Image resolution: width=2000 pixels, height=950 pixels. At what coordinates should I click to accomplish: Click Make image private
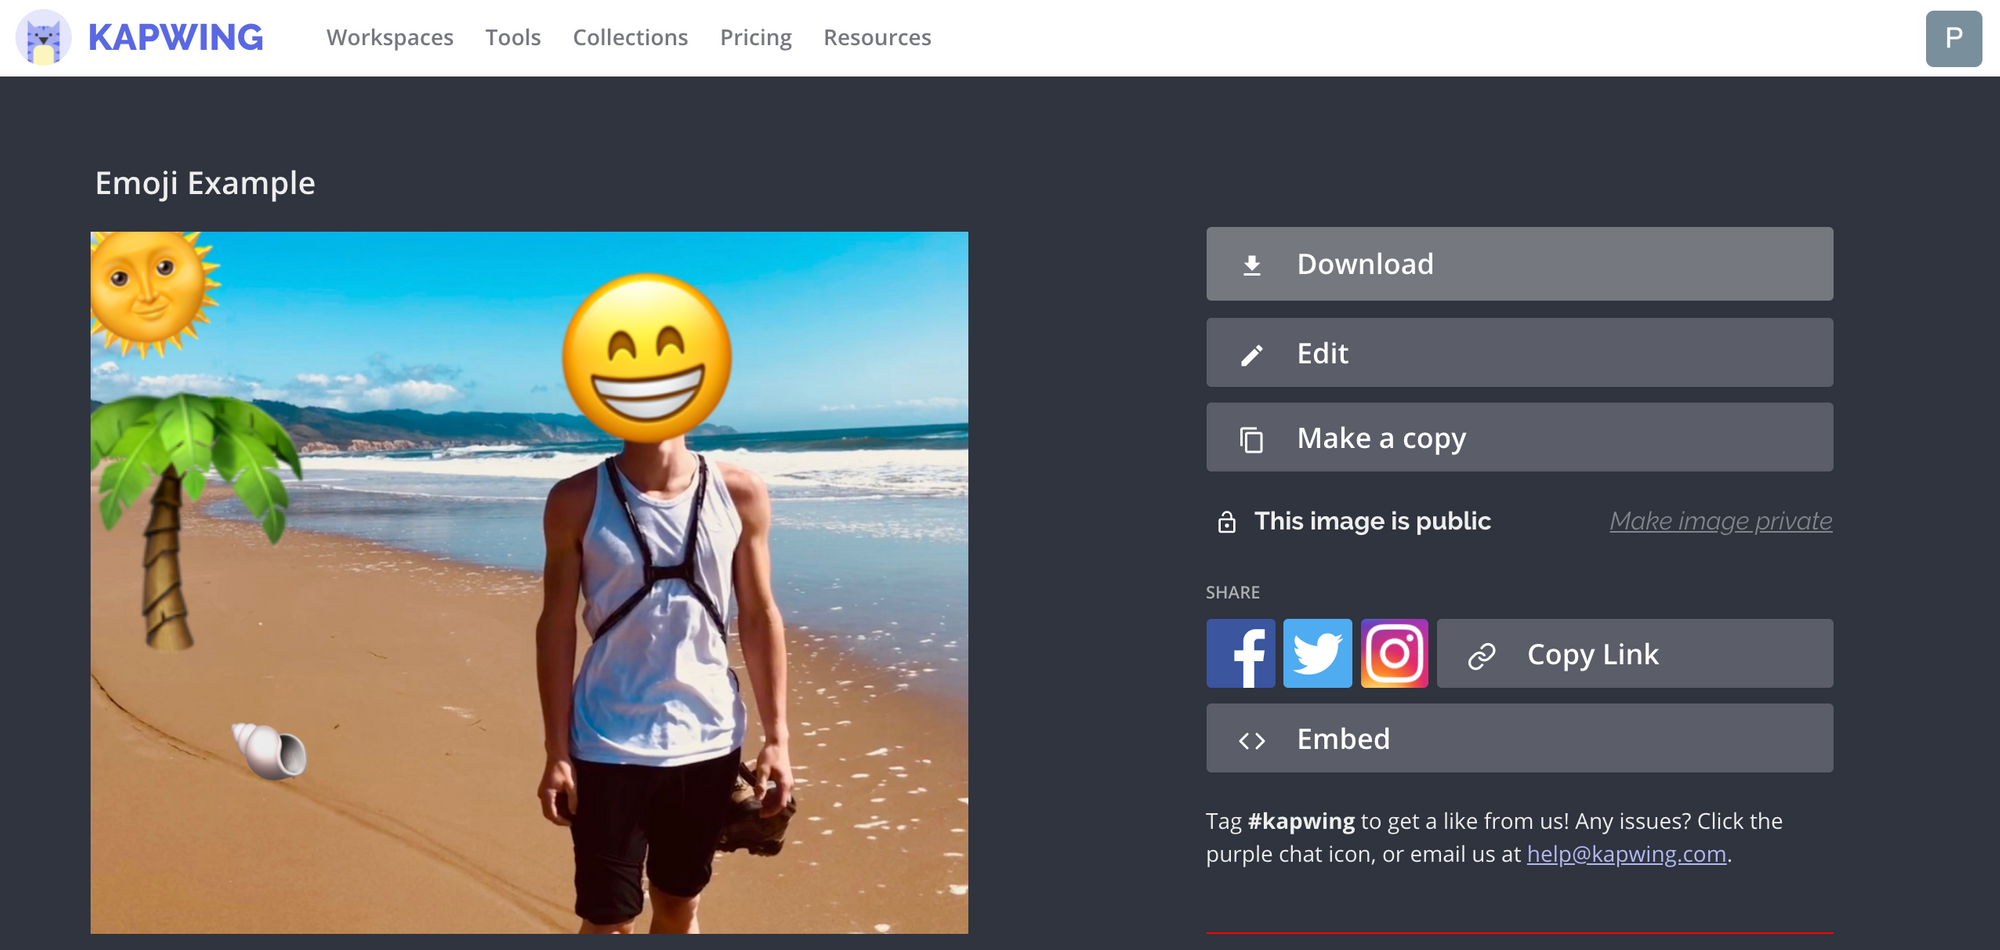pyautogui.click(x=1721, y=521)
